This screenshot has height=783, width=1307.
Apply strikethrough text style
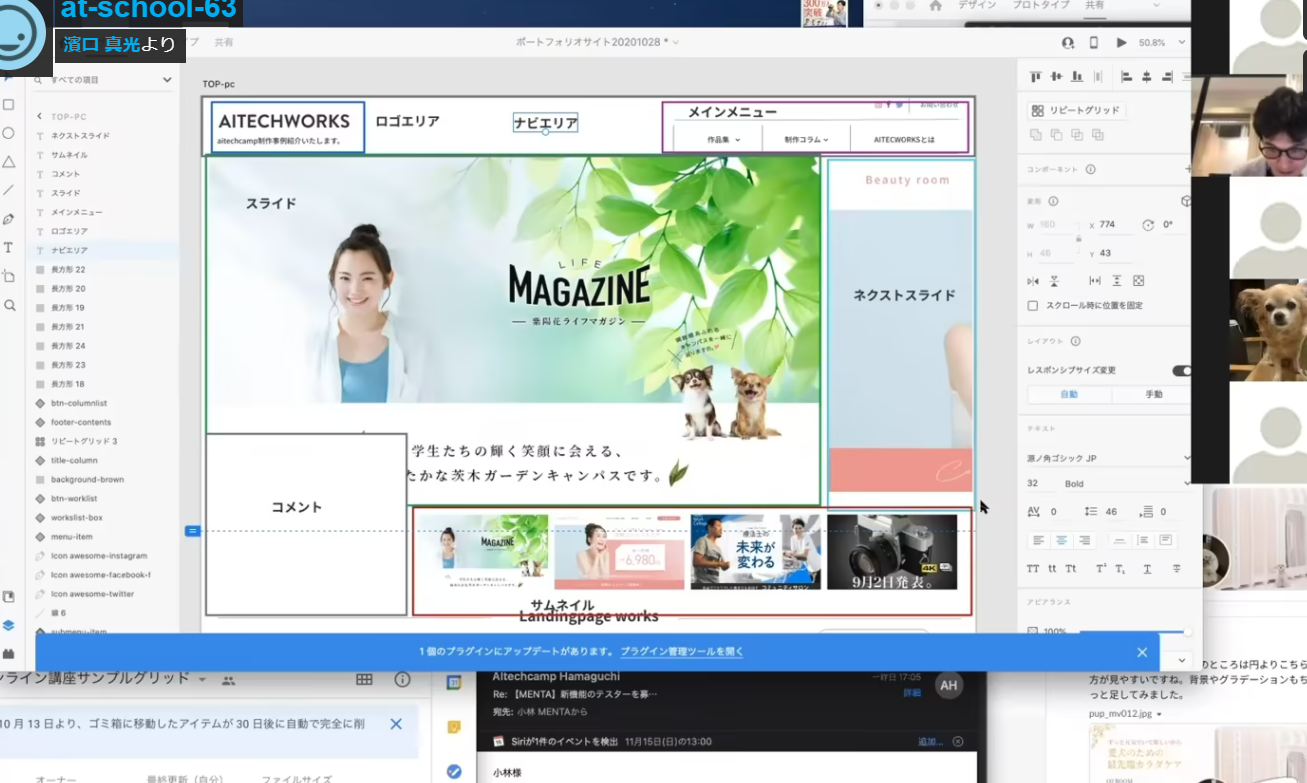1176,569
